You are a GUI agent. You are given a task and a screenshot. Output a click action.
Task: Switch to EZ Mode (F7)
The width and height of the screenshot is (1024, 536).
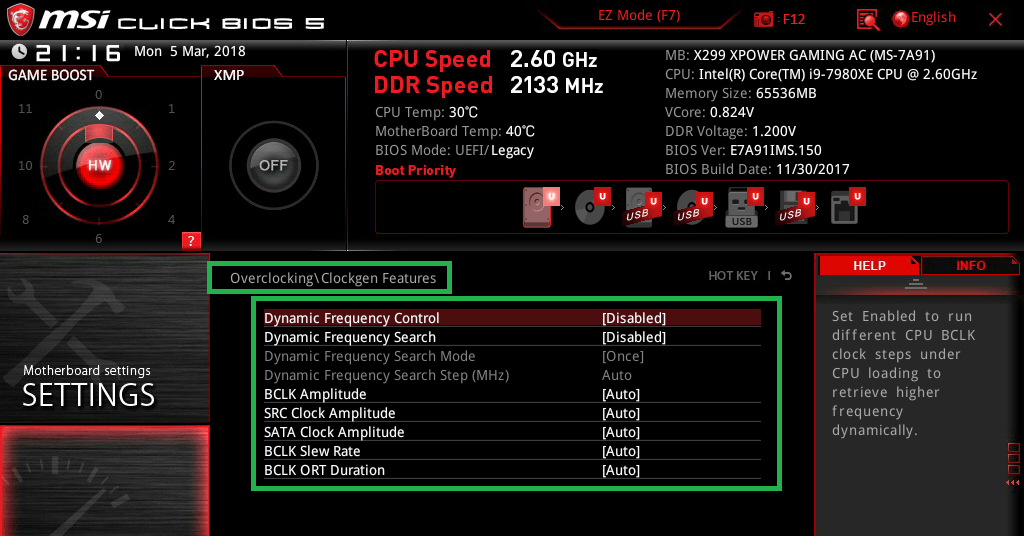(x=639, y=16)
